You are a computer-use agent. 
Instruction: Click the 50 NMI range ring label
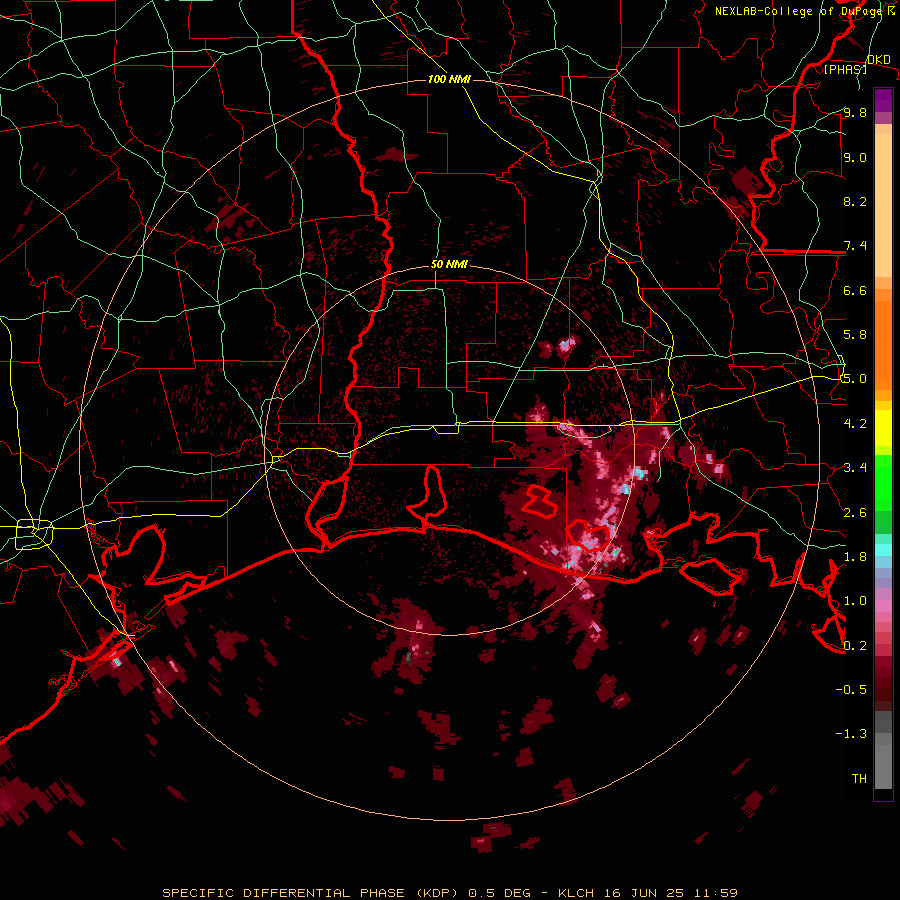pyautogui.click(x=449, y=265)
